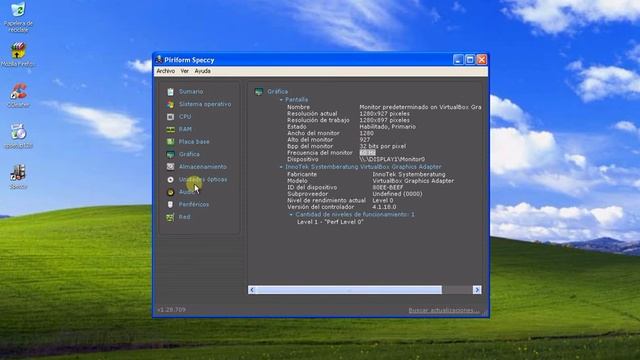Screen dimensions: 640x360
Task: Click the Buscar actualizaciones link
Action: [444, 310]
